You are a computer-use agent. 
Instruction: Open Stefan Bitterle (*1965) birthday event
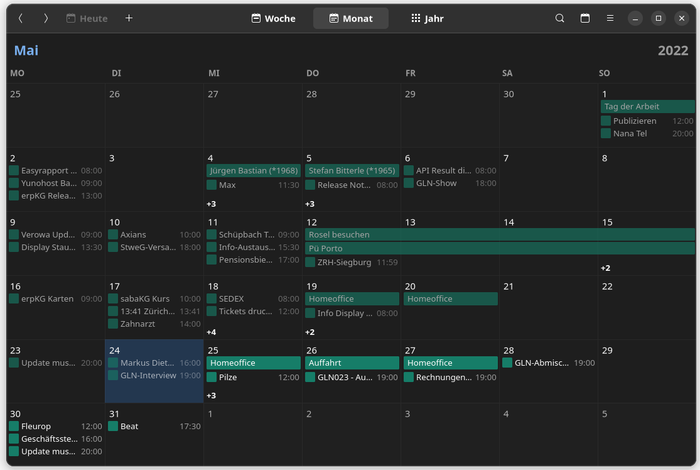click(x=352, y=171)
